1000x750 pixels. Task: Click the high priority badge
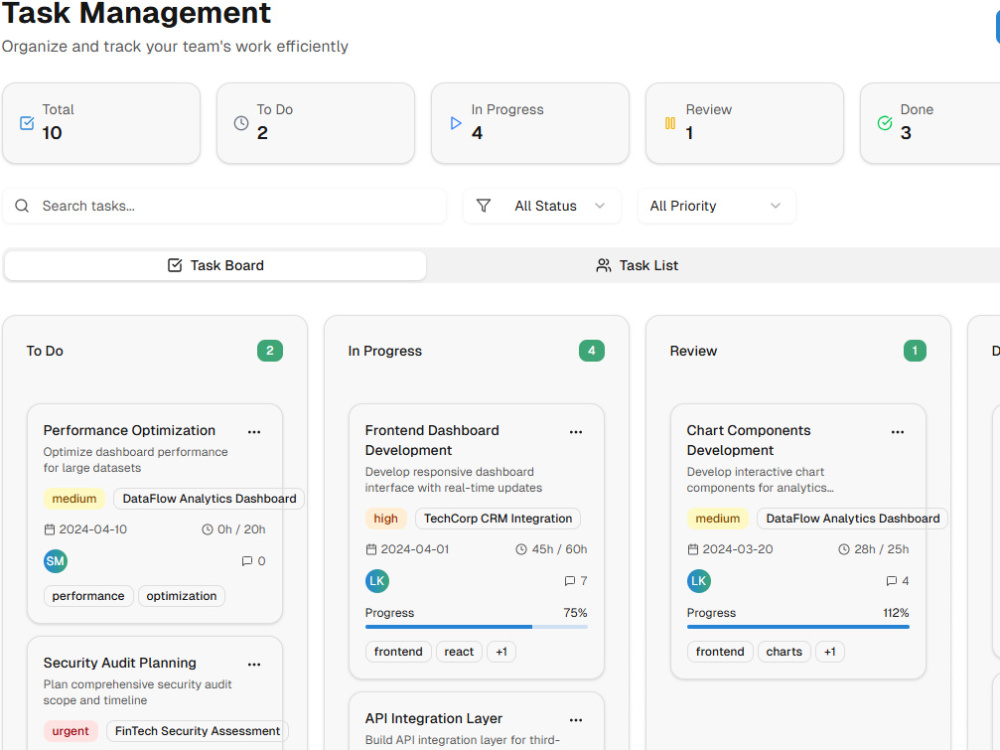pyautogui.click(x=385, y=518)
